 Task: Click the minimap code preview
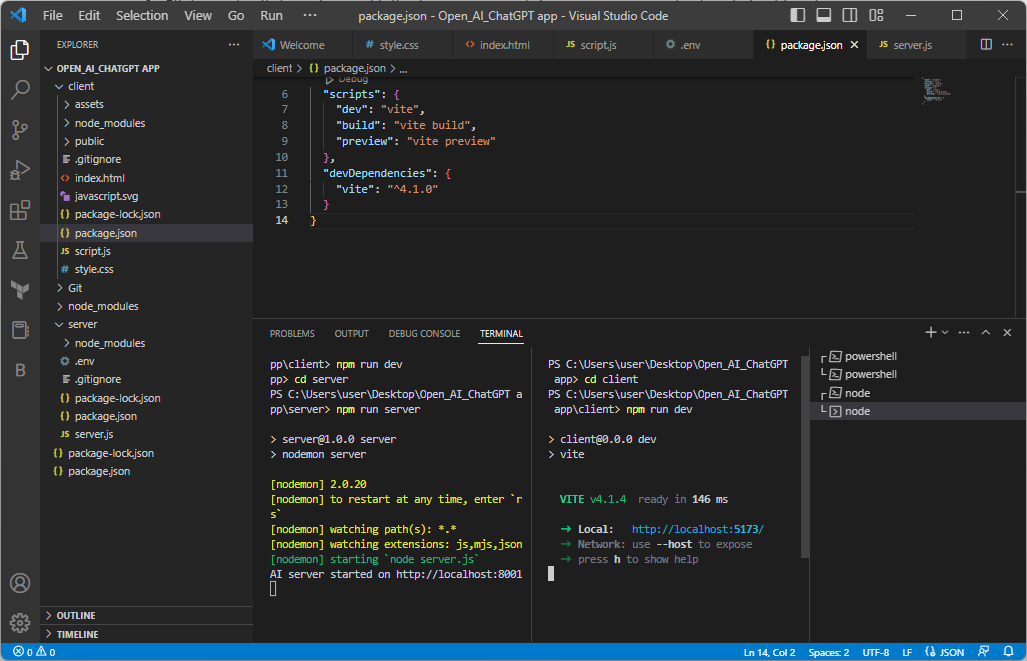pos(936,90)
